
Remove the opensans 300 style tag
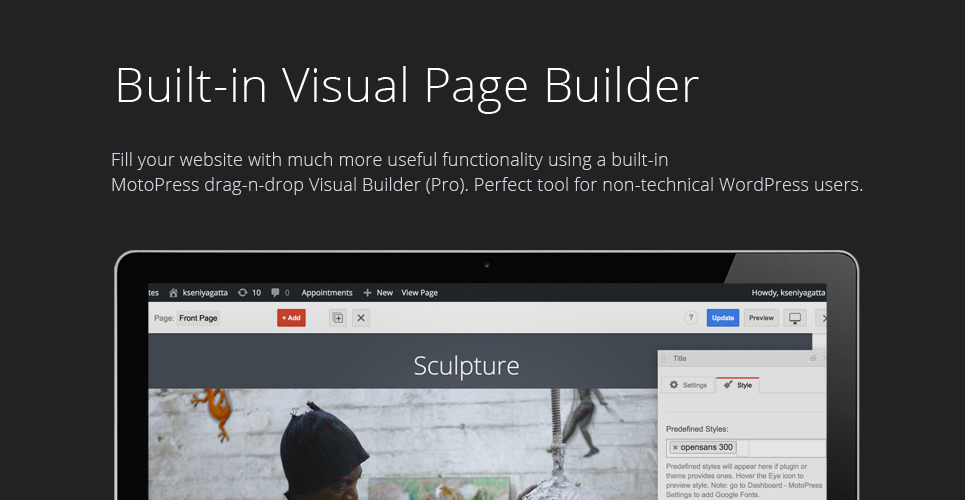click(675, 447)
